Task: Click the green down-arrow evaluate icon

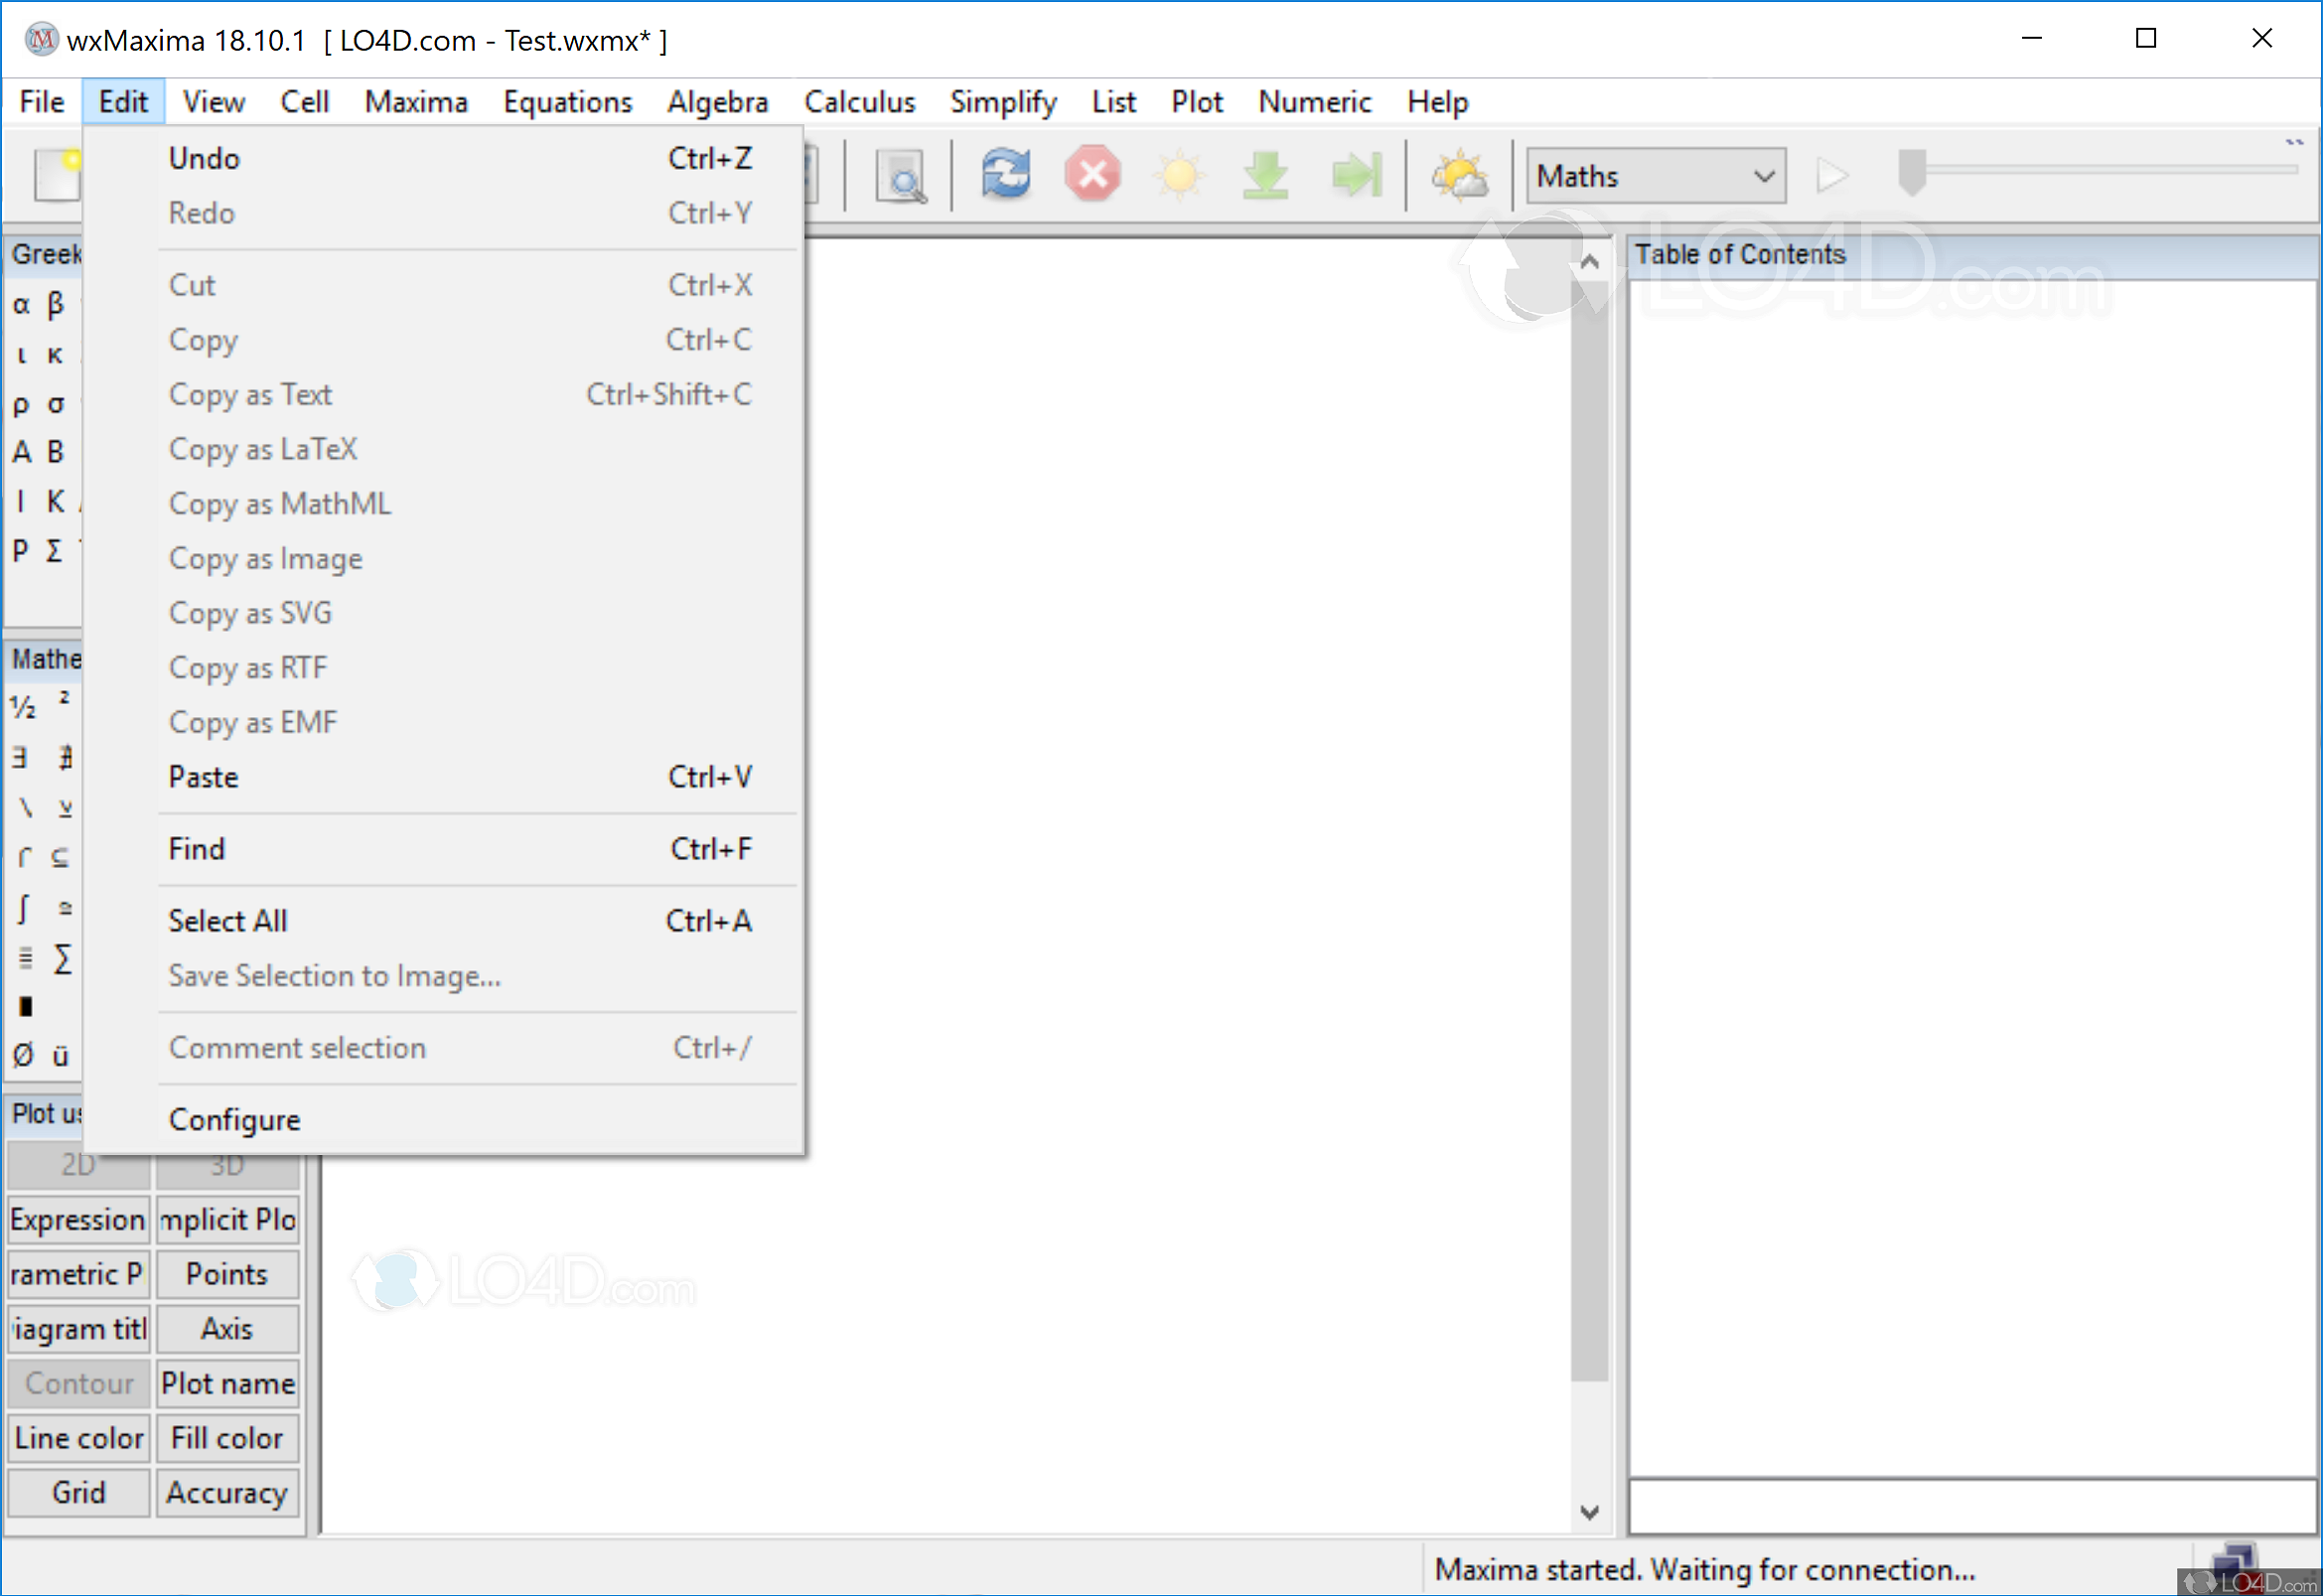Action: (x=1265, y=175)
